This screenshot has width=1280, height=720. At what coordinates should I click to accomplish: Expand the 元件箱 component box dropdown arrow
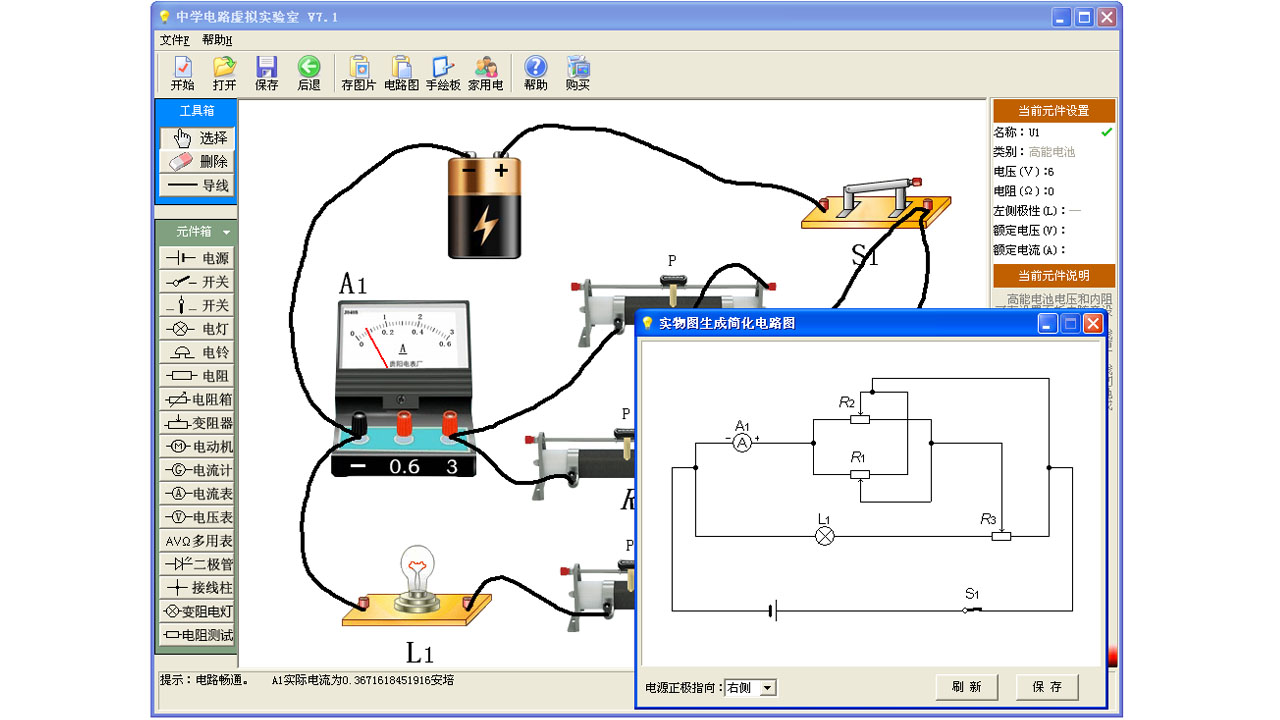tap(226, 232)
